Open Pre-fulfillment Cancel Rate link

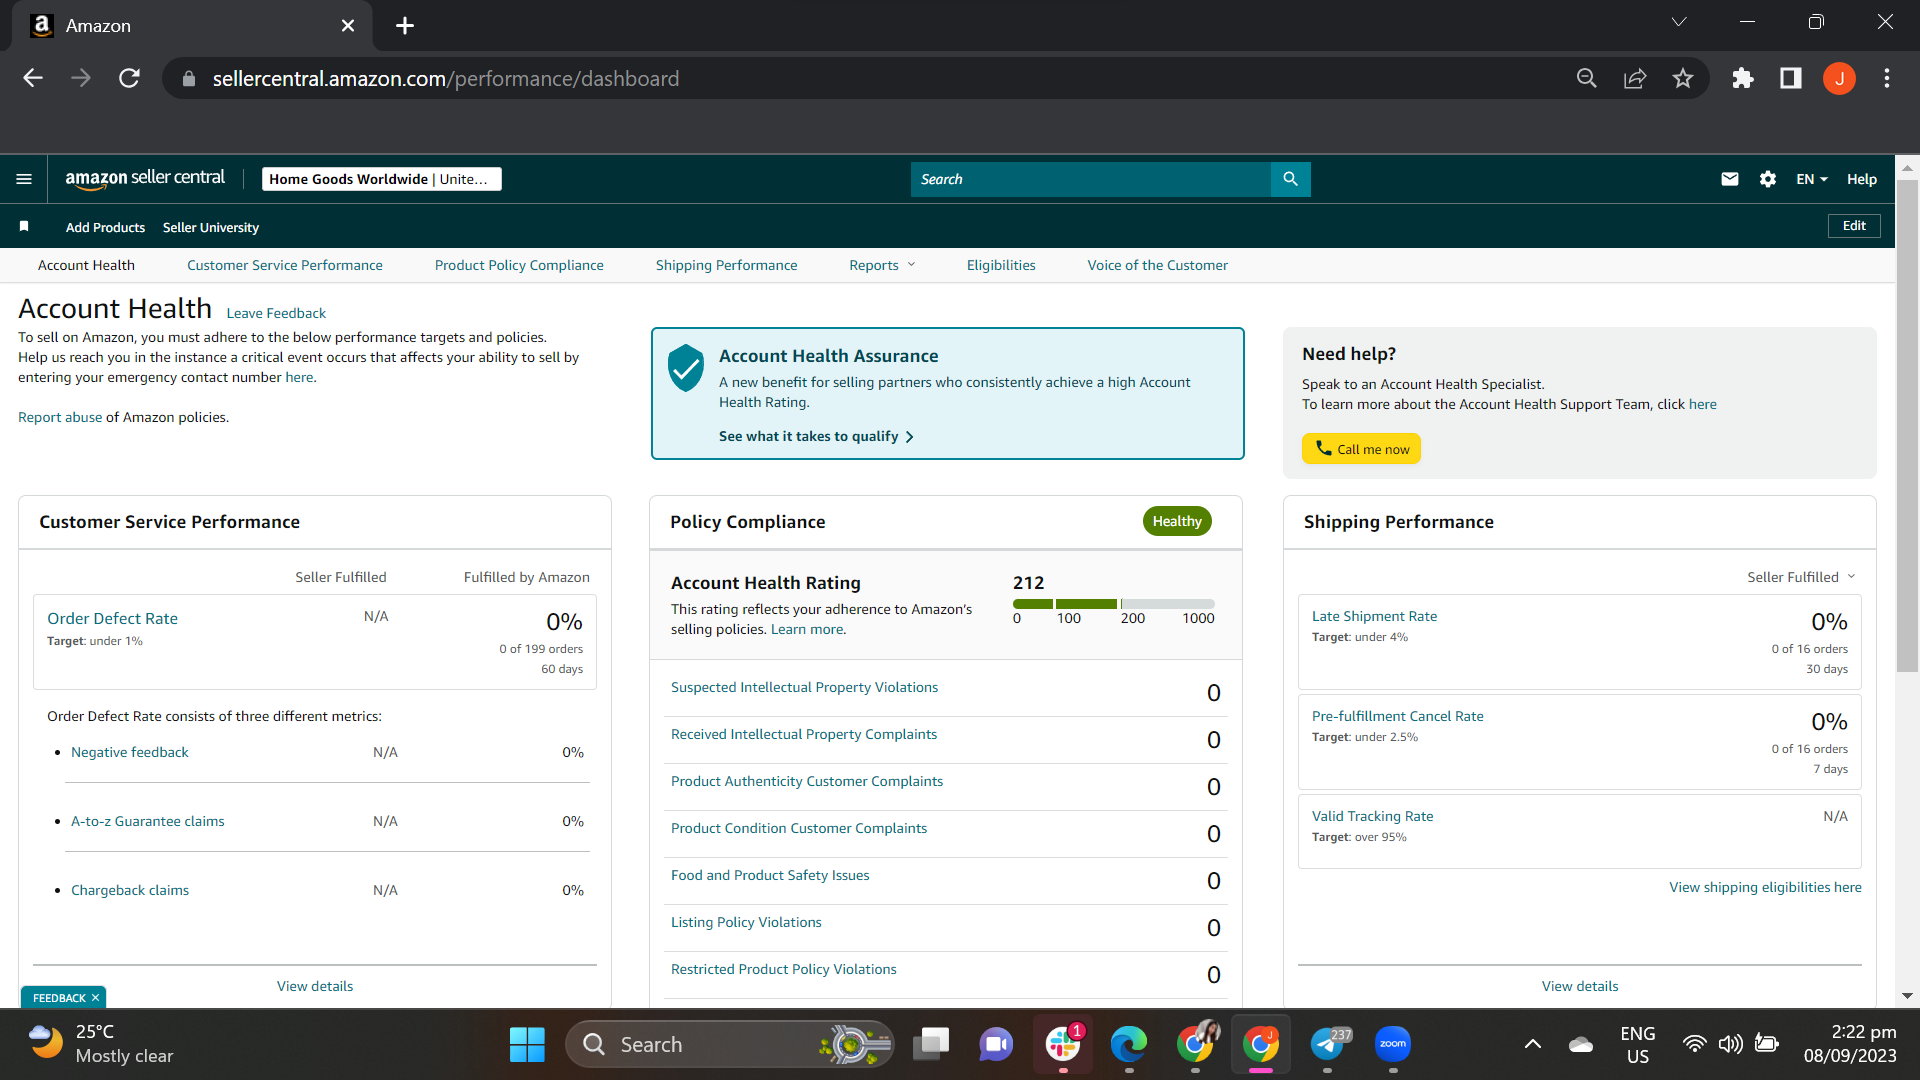pos(1397,716)
